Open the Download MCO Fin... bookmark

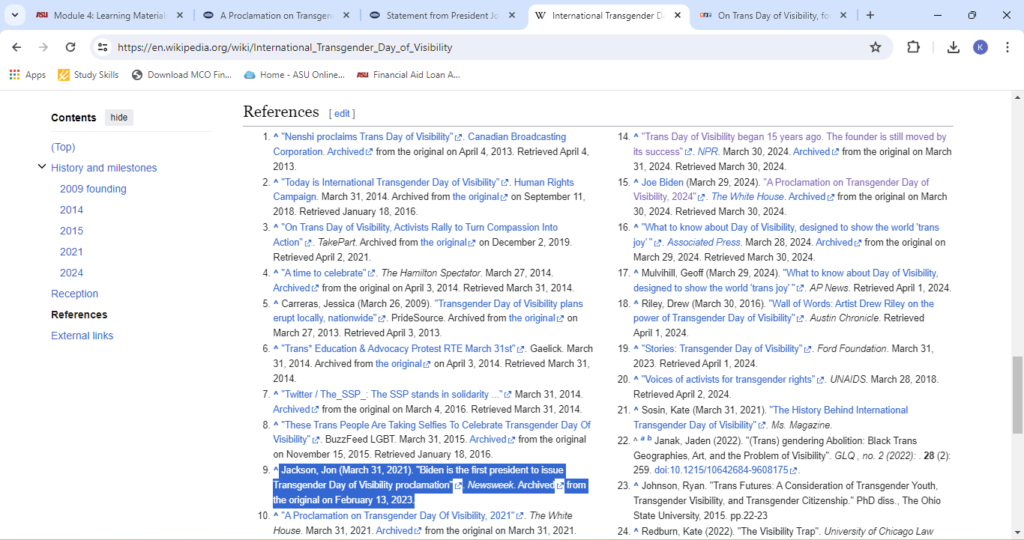pyautogui.click(x=182, y=75)
